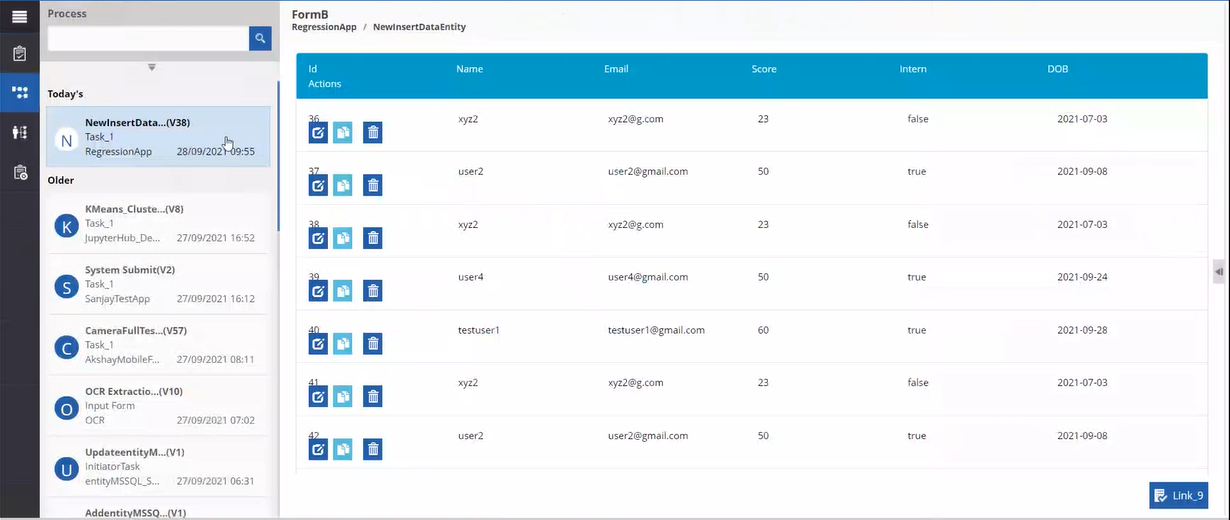This screenshot has height=520, width=1230.
Task: Select the score 60 cell
Action: [x=763, y=330]
